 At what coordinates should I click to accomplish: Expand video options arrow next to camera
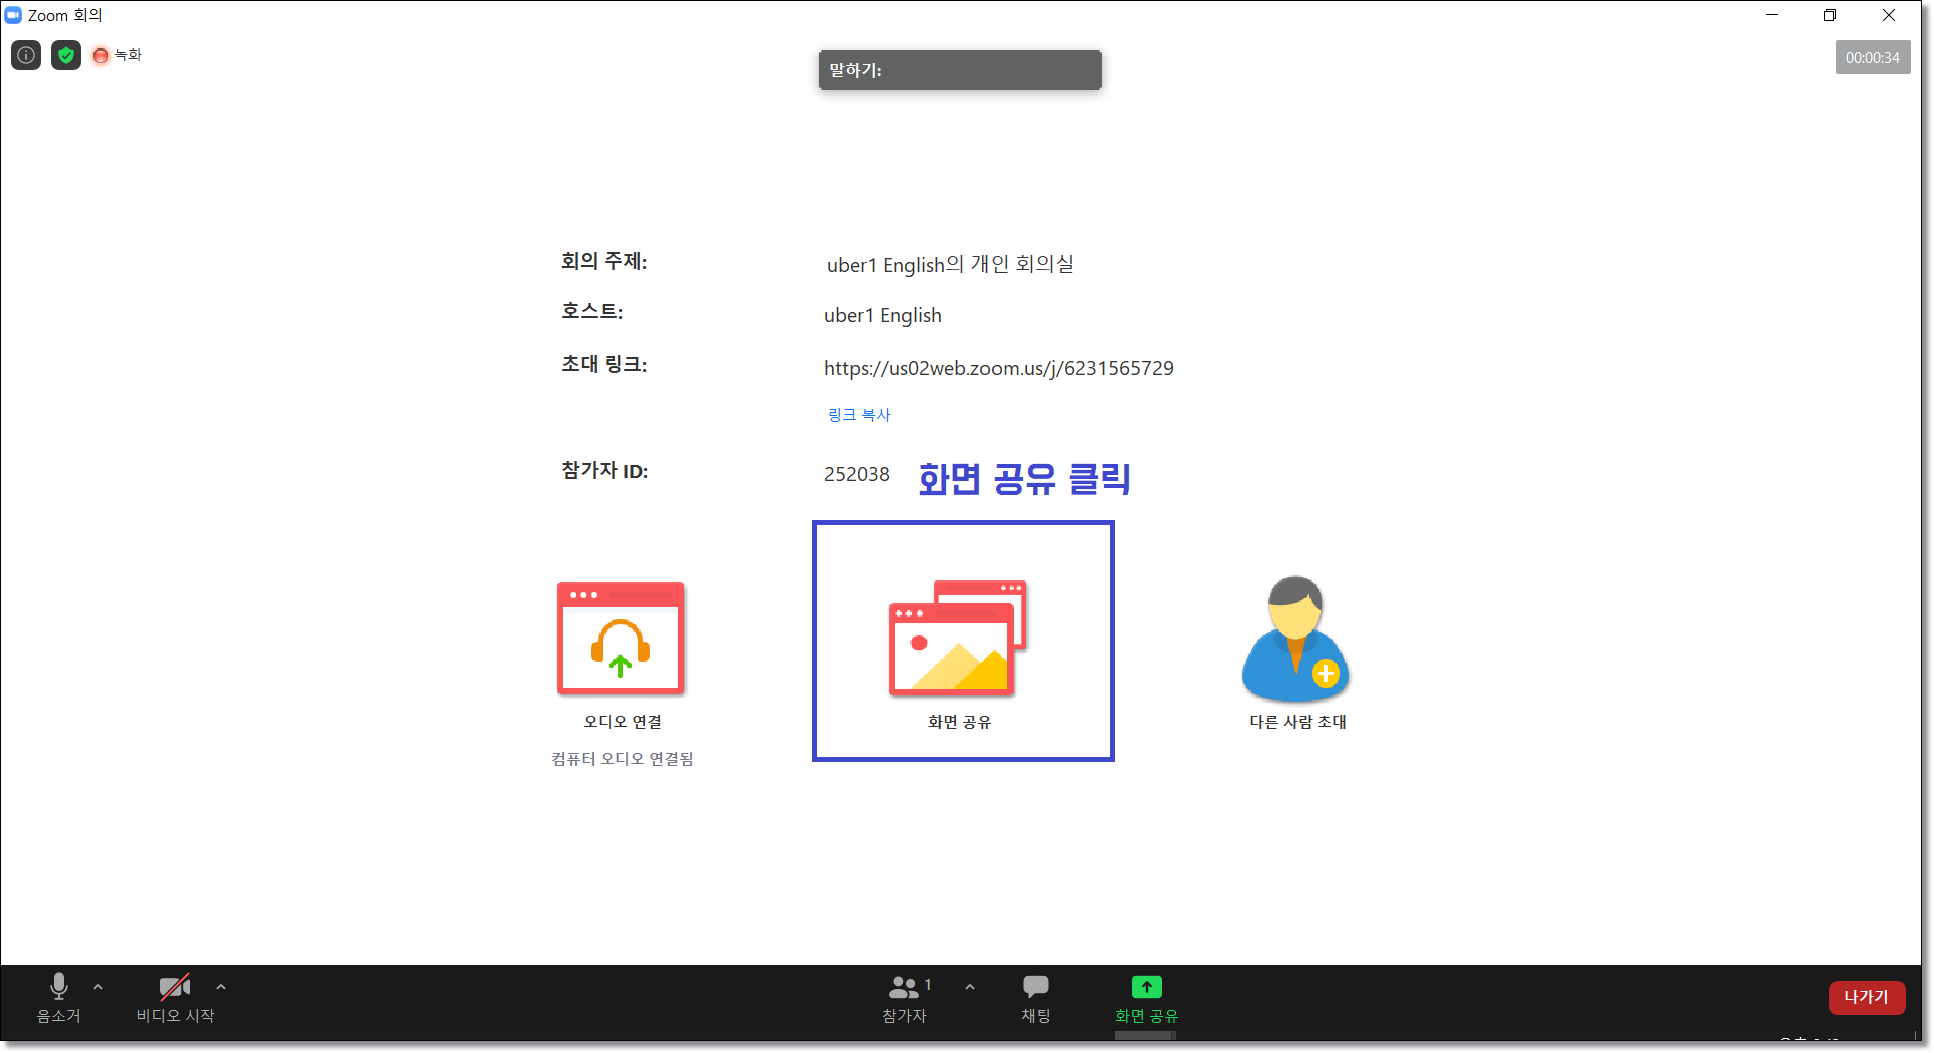click(x=221, y=987)
